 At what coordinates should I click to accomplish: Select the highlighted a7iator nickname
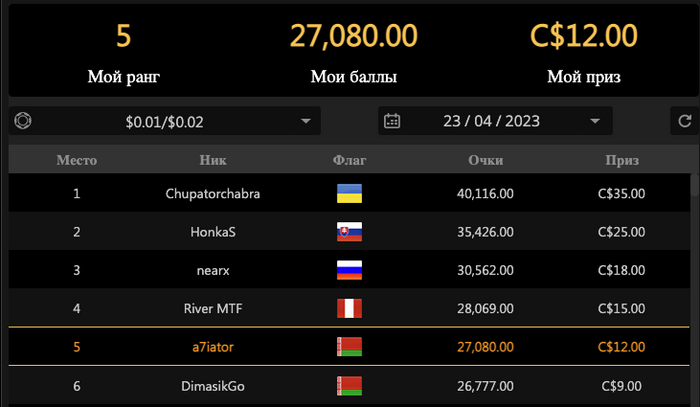(212, 346)
